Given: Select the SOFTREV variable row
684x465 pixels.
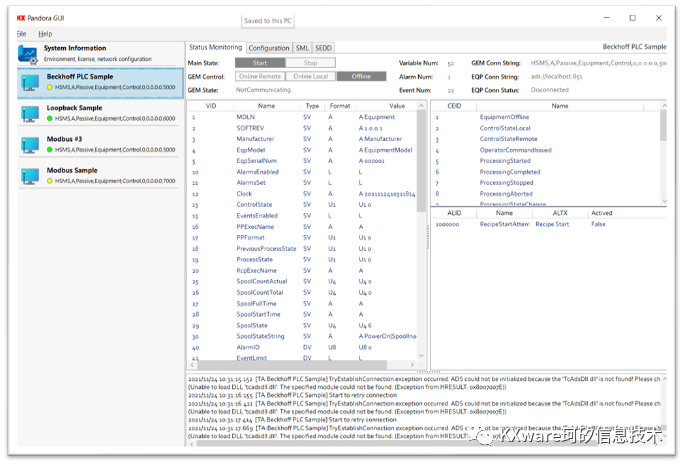Looking at the screenshot, I should (x=303, y=128).
